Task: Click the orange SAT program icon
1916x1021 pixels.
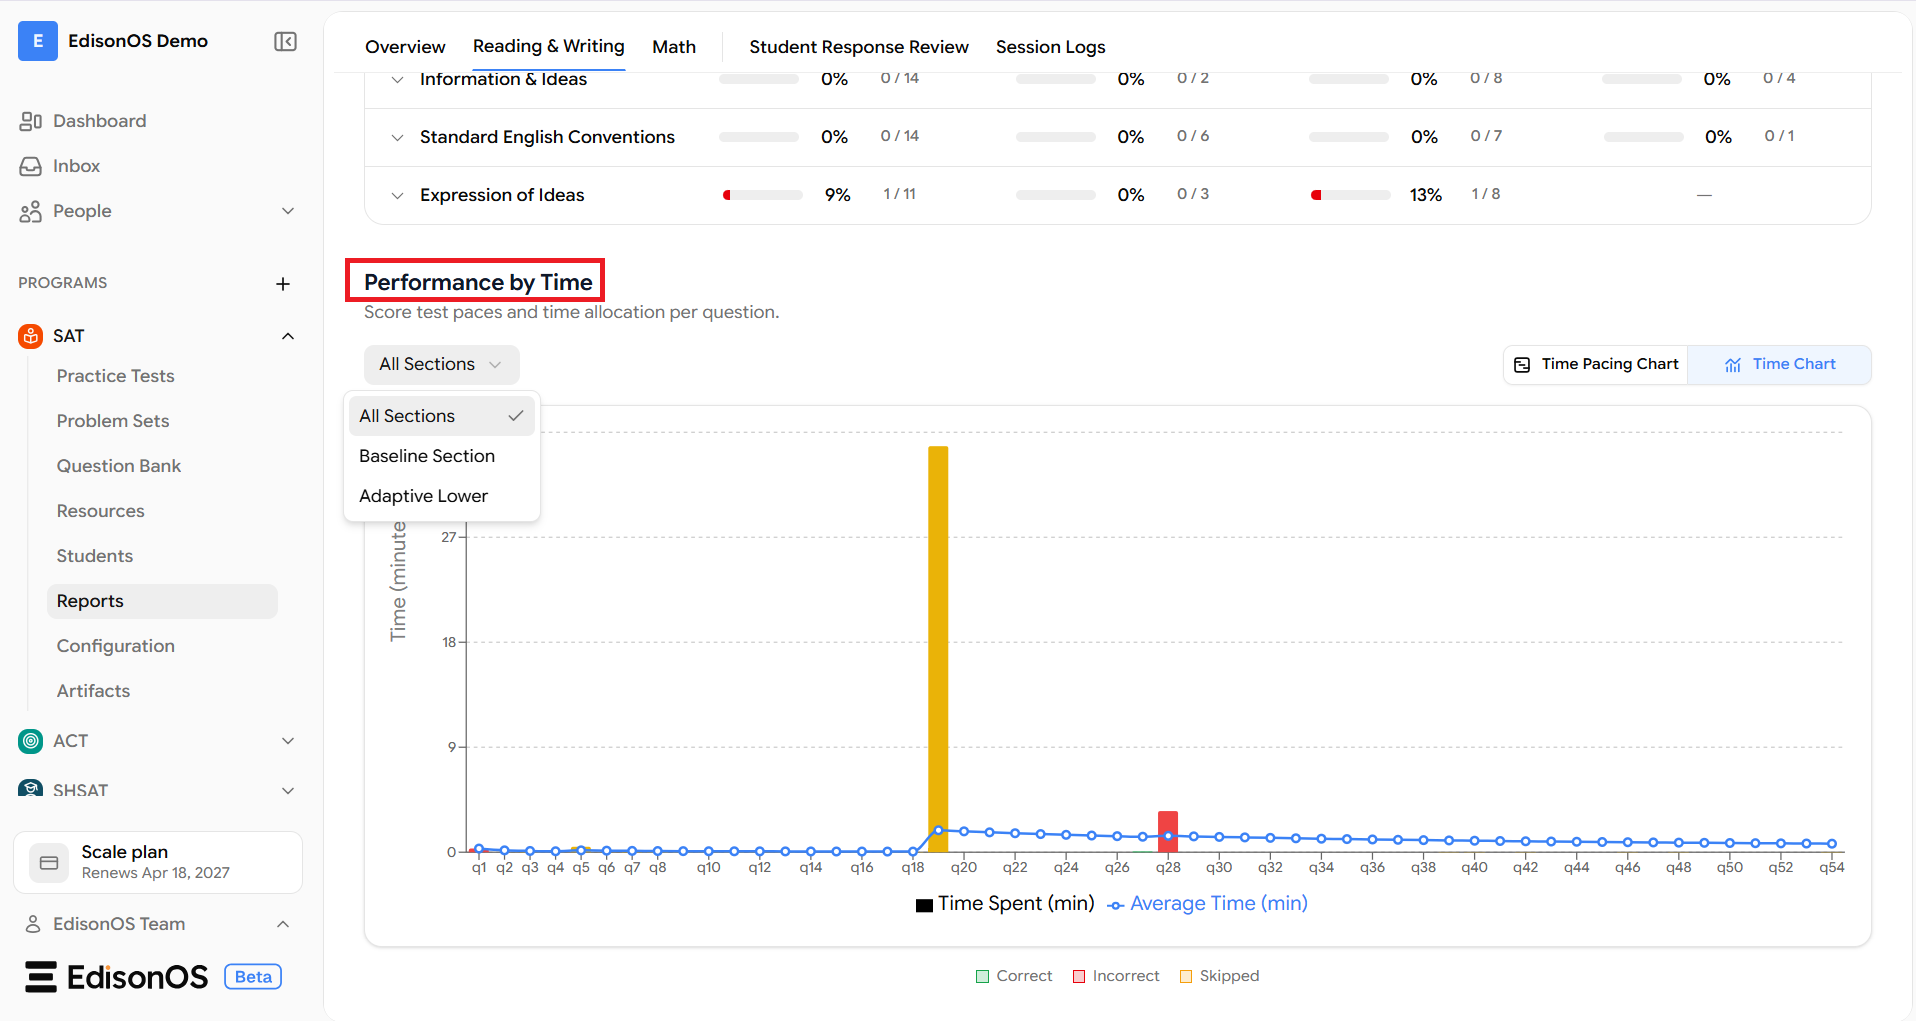Action: (31, 336)
